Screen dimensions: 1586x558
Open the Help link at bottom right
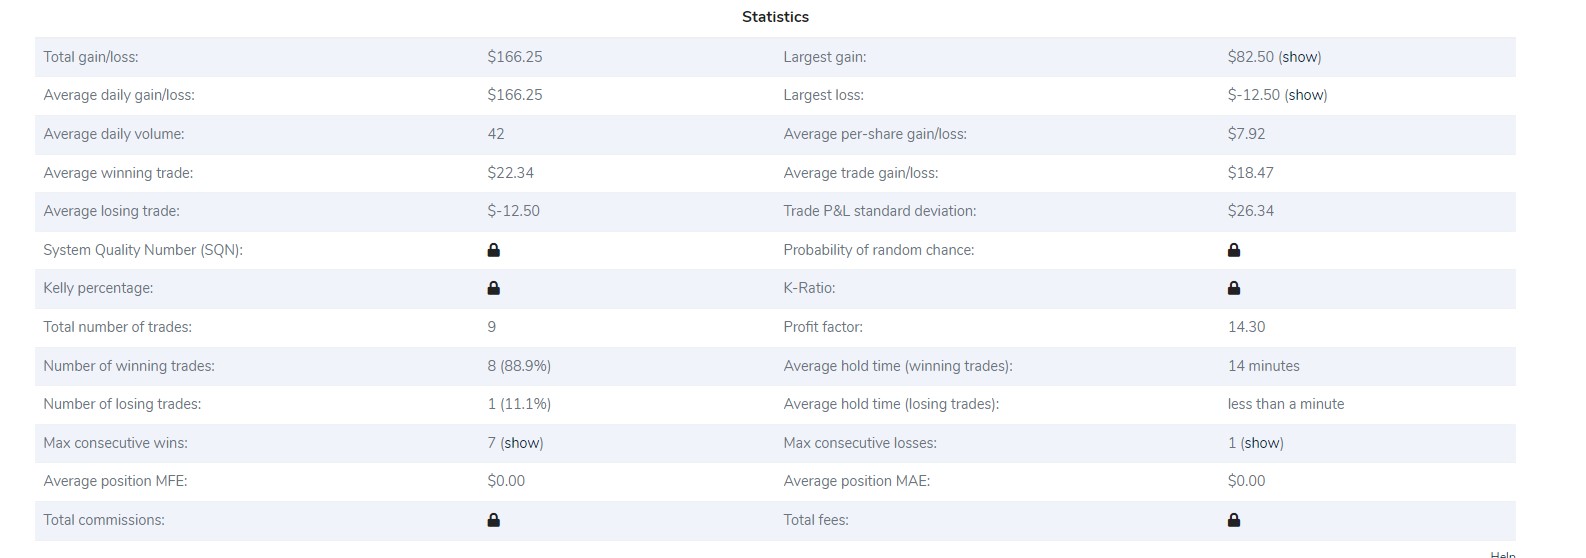[x=1503, y=554]
